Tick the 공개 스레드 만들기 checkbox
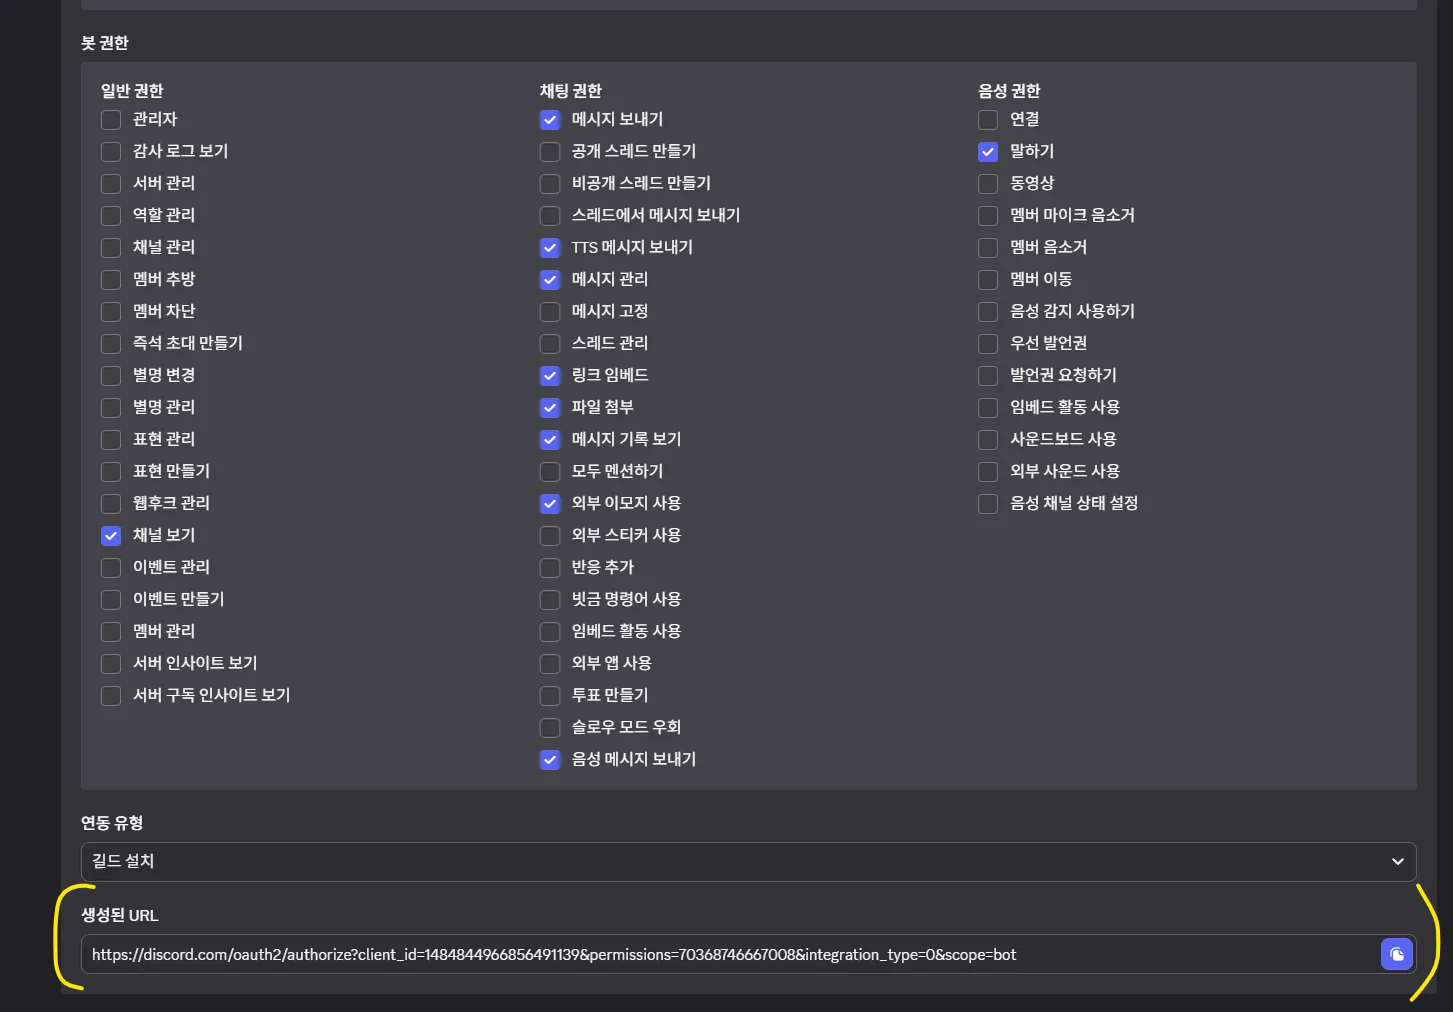Image resolution: width=1453 pixels, height=1012 pixels. [550, 152]
